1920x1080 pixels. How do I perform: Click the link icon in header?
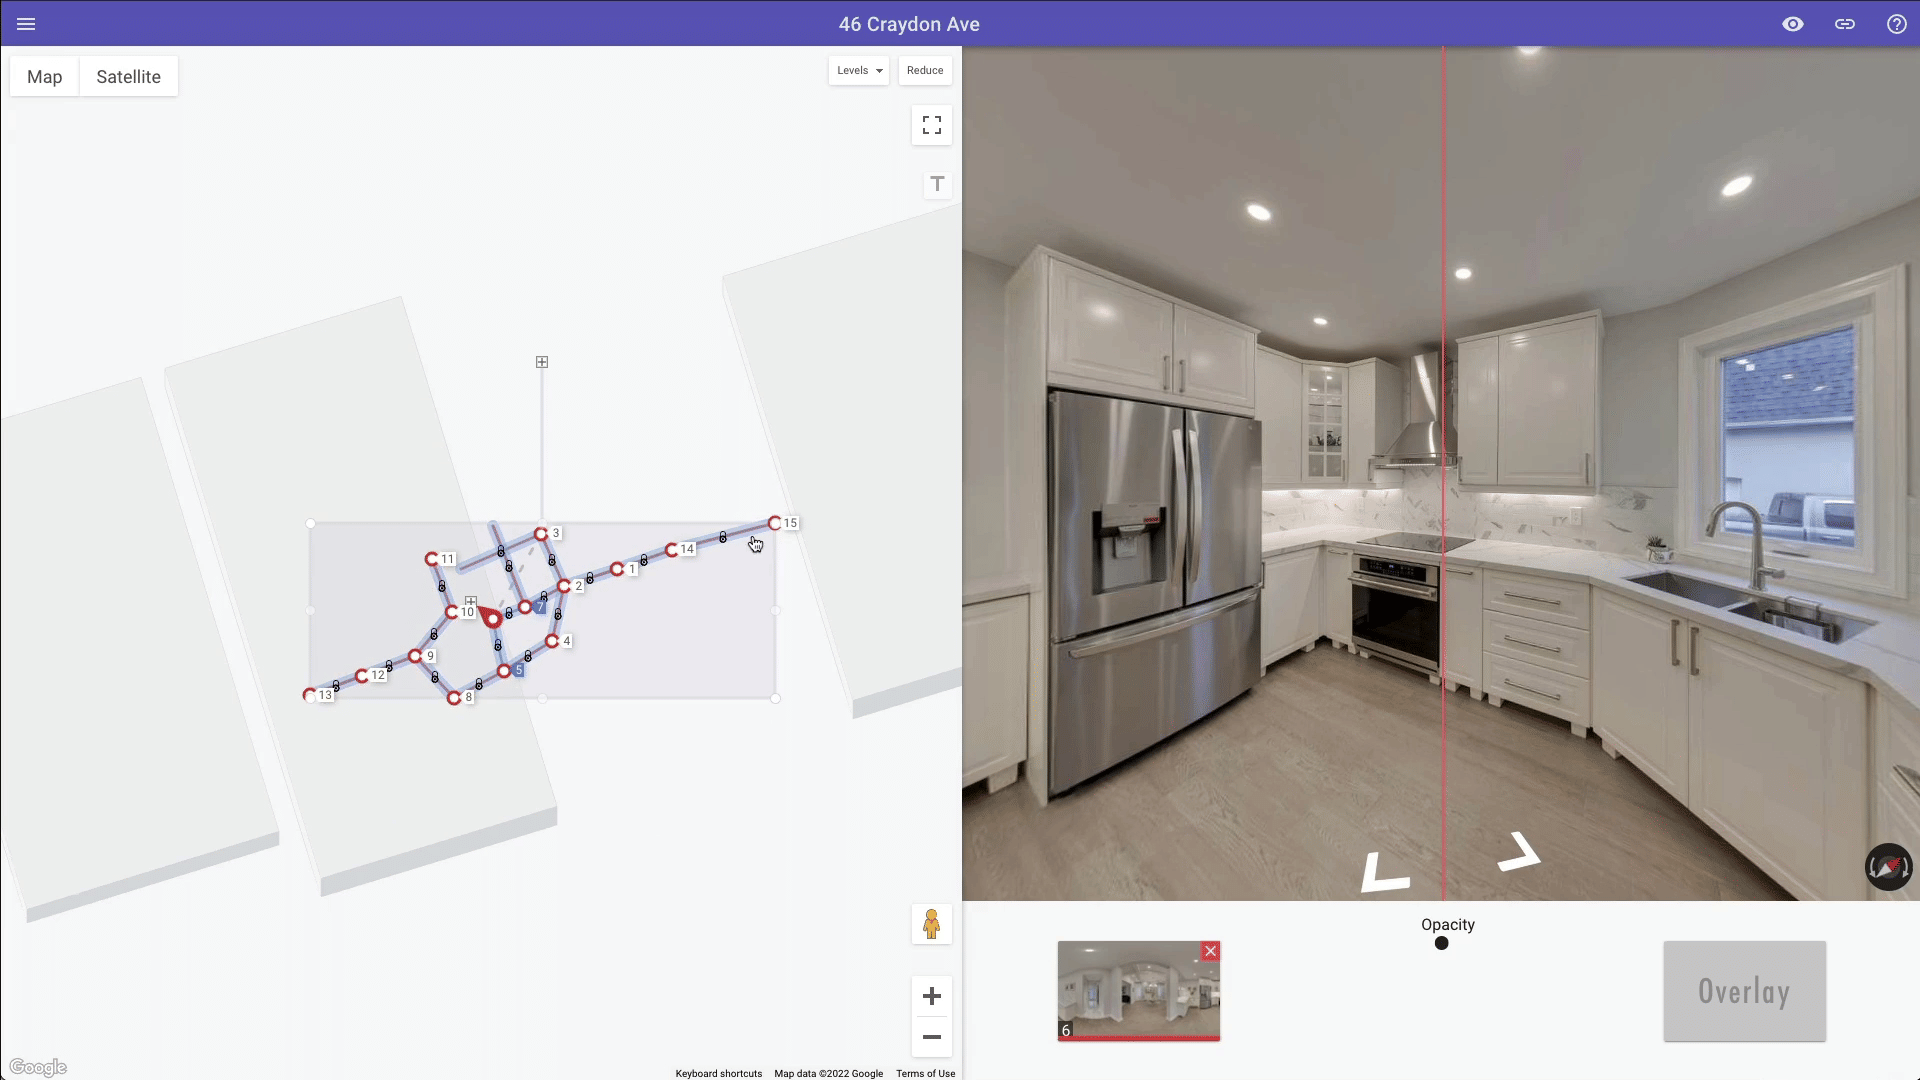1845,24
